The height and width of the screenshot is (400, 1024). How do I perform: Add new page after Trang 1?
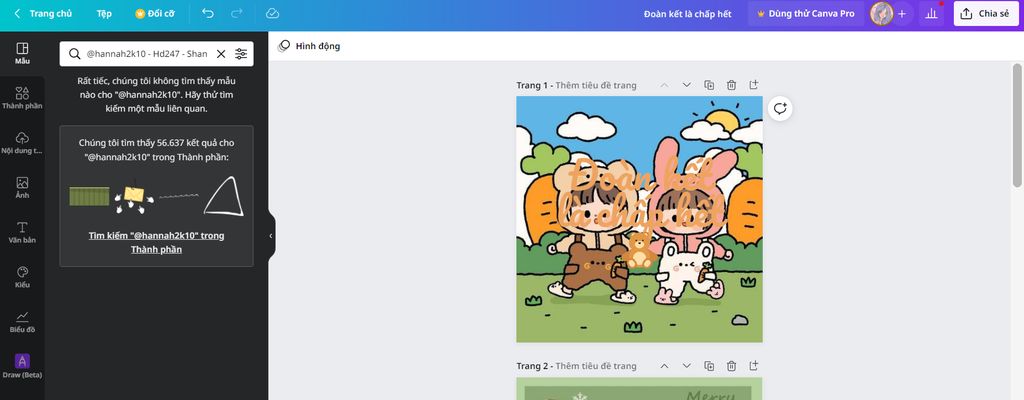(x=754, y=85)
